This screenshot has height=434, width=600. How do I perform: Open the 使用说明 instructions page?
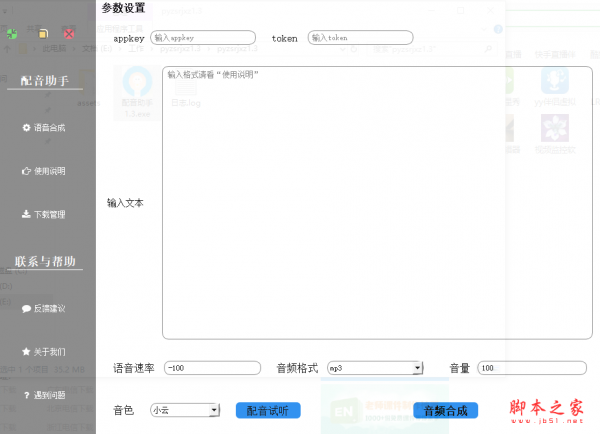click(44, 171)
